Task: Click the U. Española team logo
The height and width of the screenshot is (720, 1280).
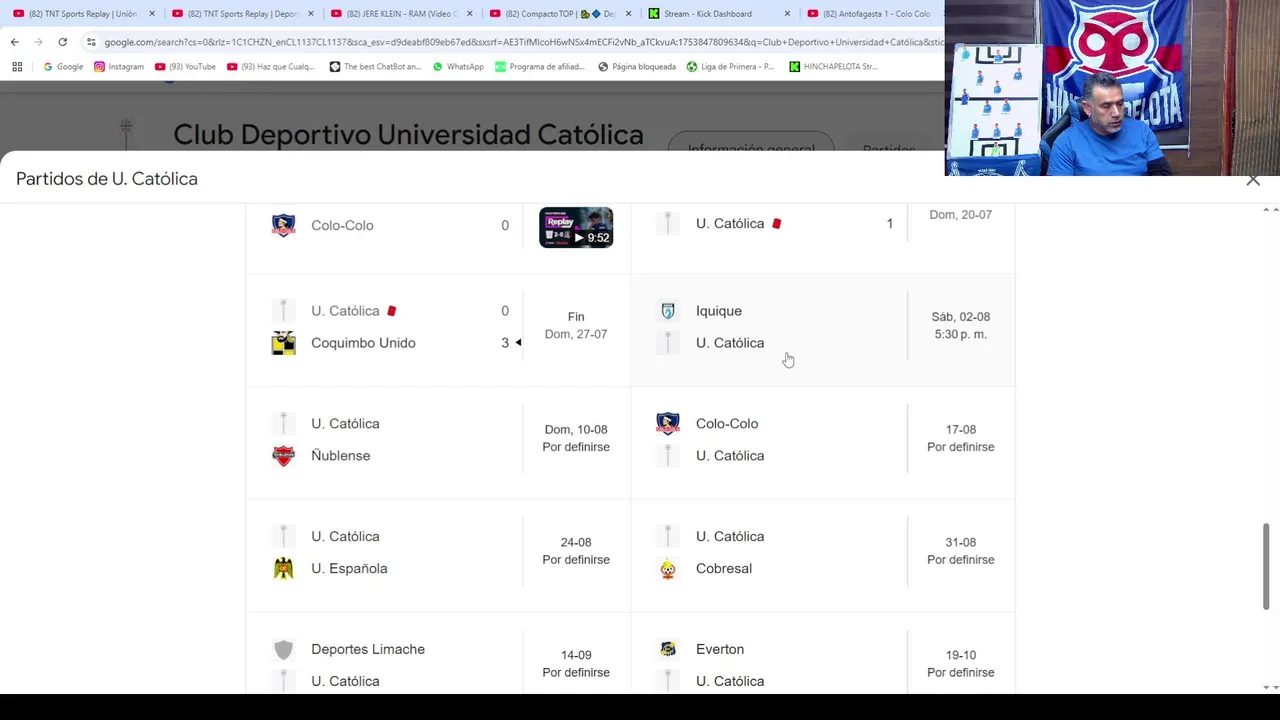Action: 284,569
